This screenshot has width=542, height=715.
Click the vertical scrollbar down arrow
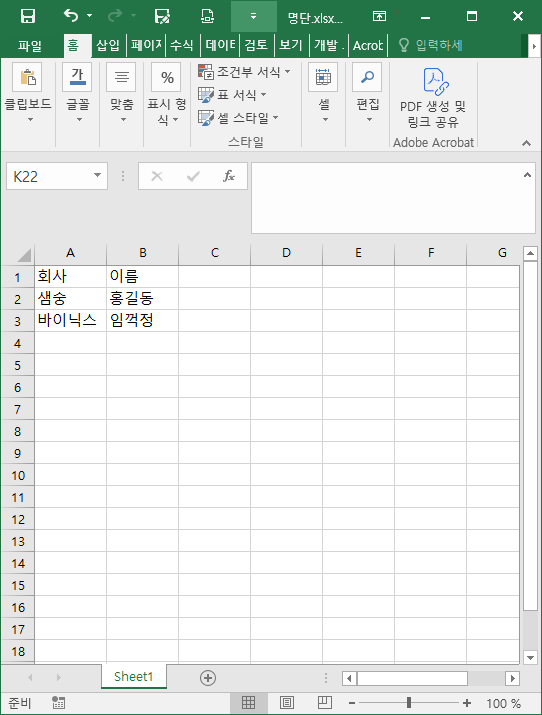pos(530,658)
